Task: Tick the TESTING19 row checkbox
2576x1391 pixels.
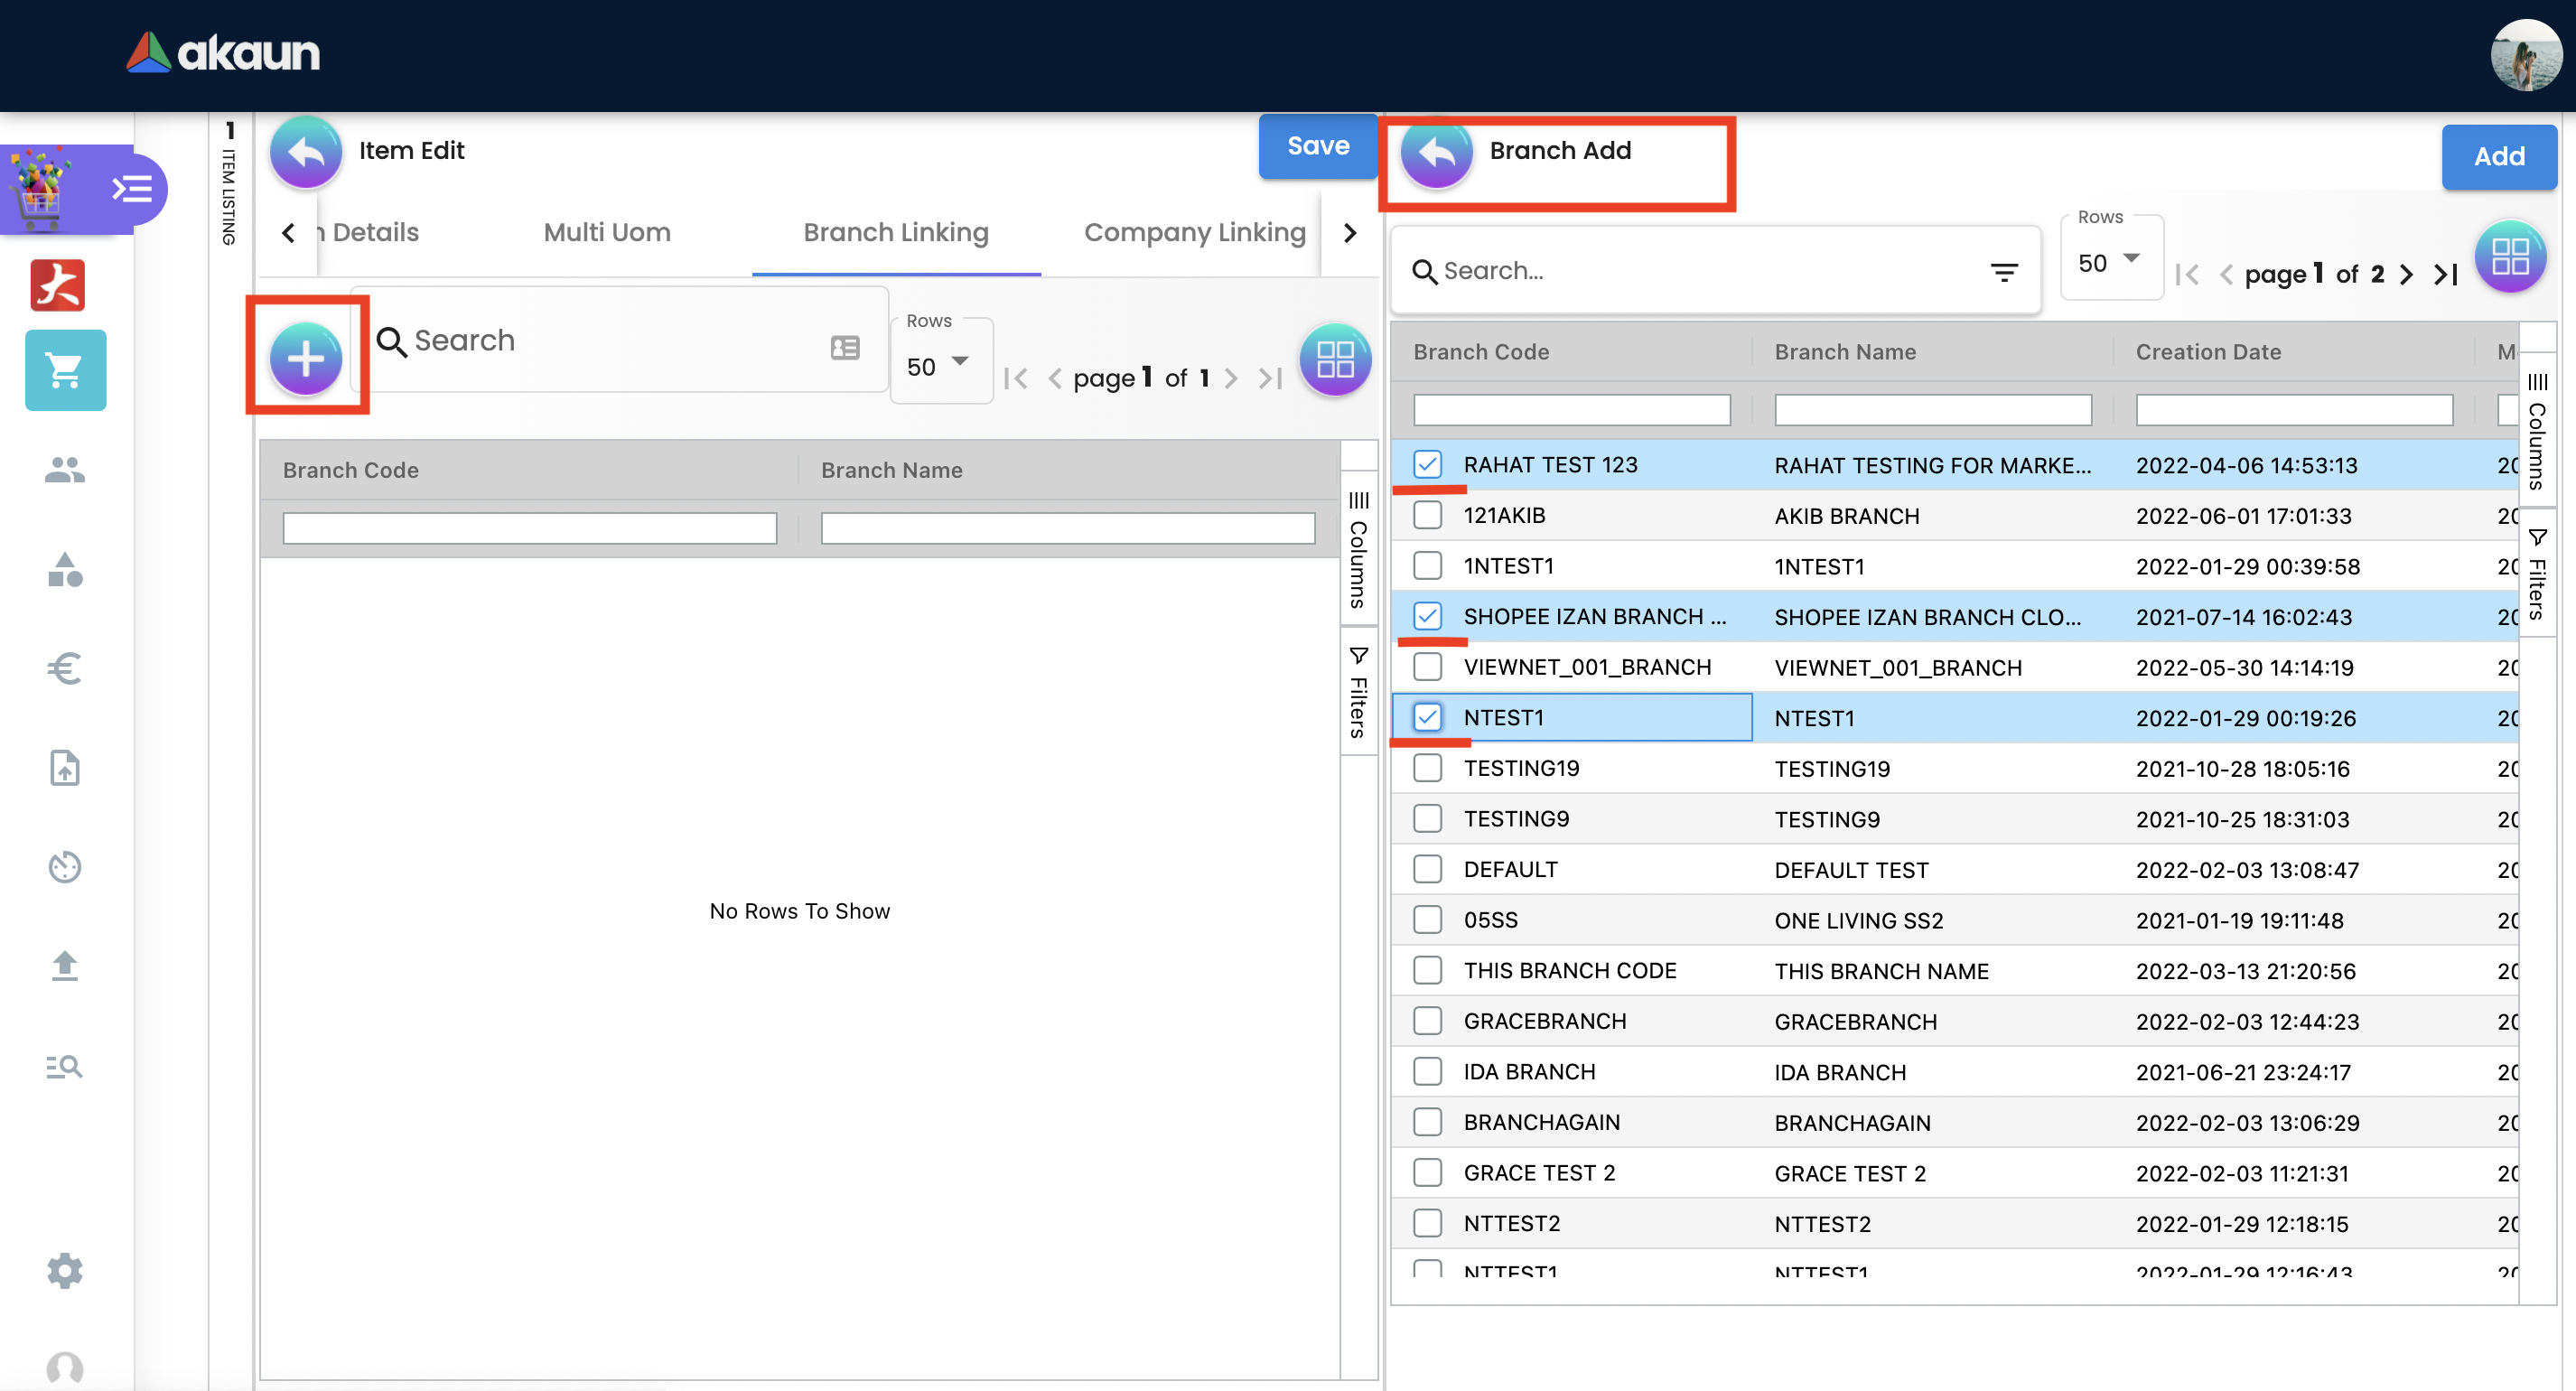Action: [1427, 768]
